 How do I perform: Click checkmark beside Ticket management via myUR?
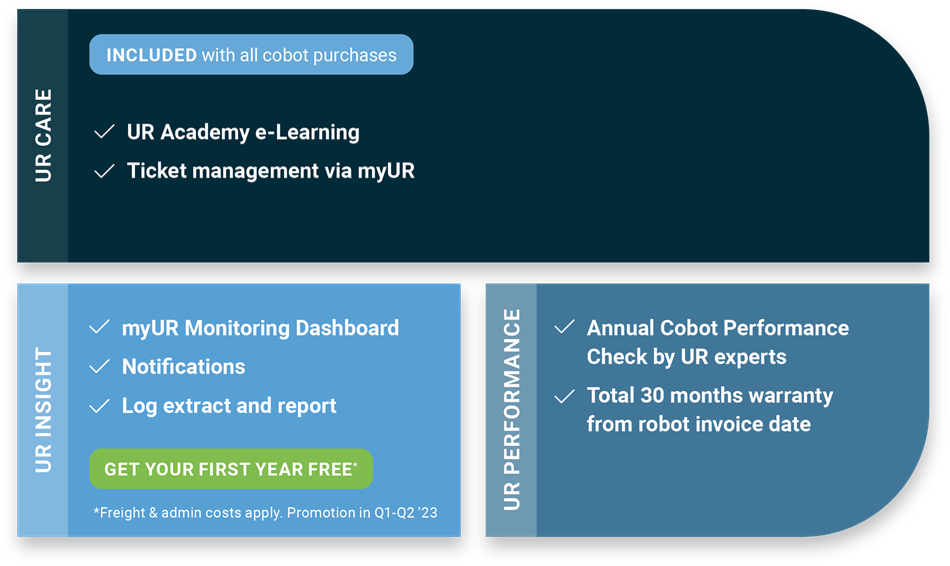tap(105, 171)
